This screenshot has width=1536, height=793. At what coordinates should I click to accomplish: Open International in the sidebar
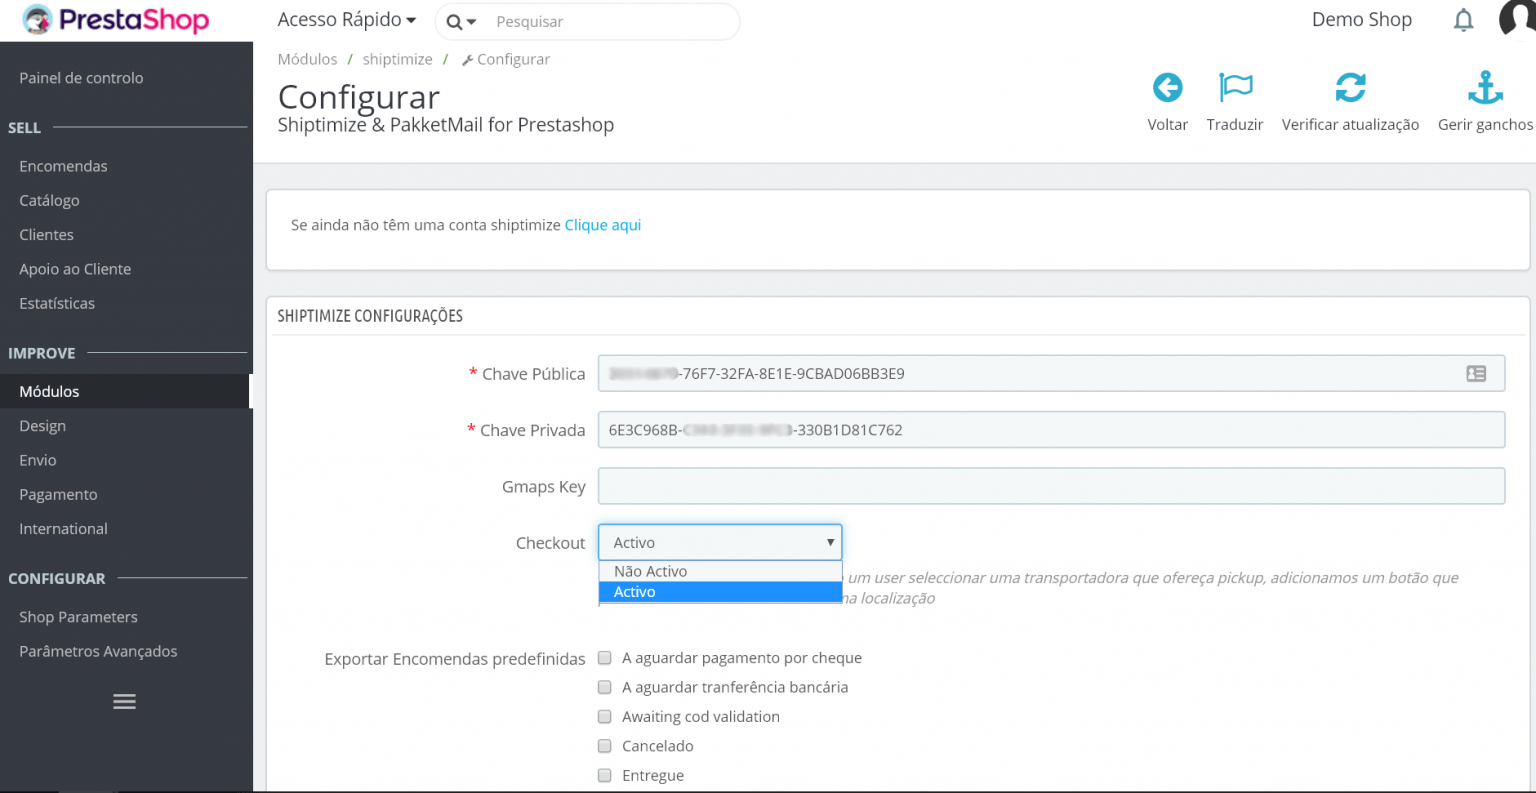pyautogui.click(x=63, y=529)
